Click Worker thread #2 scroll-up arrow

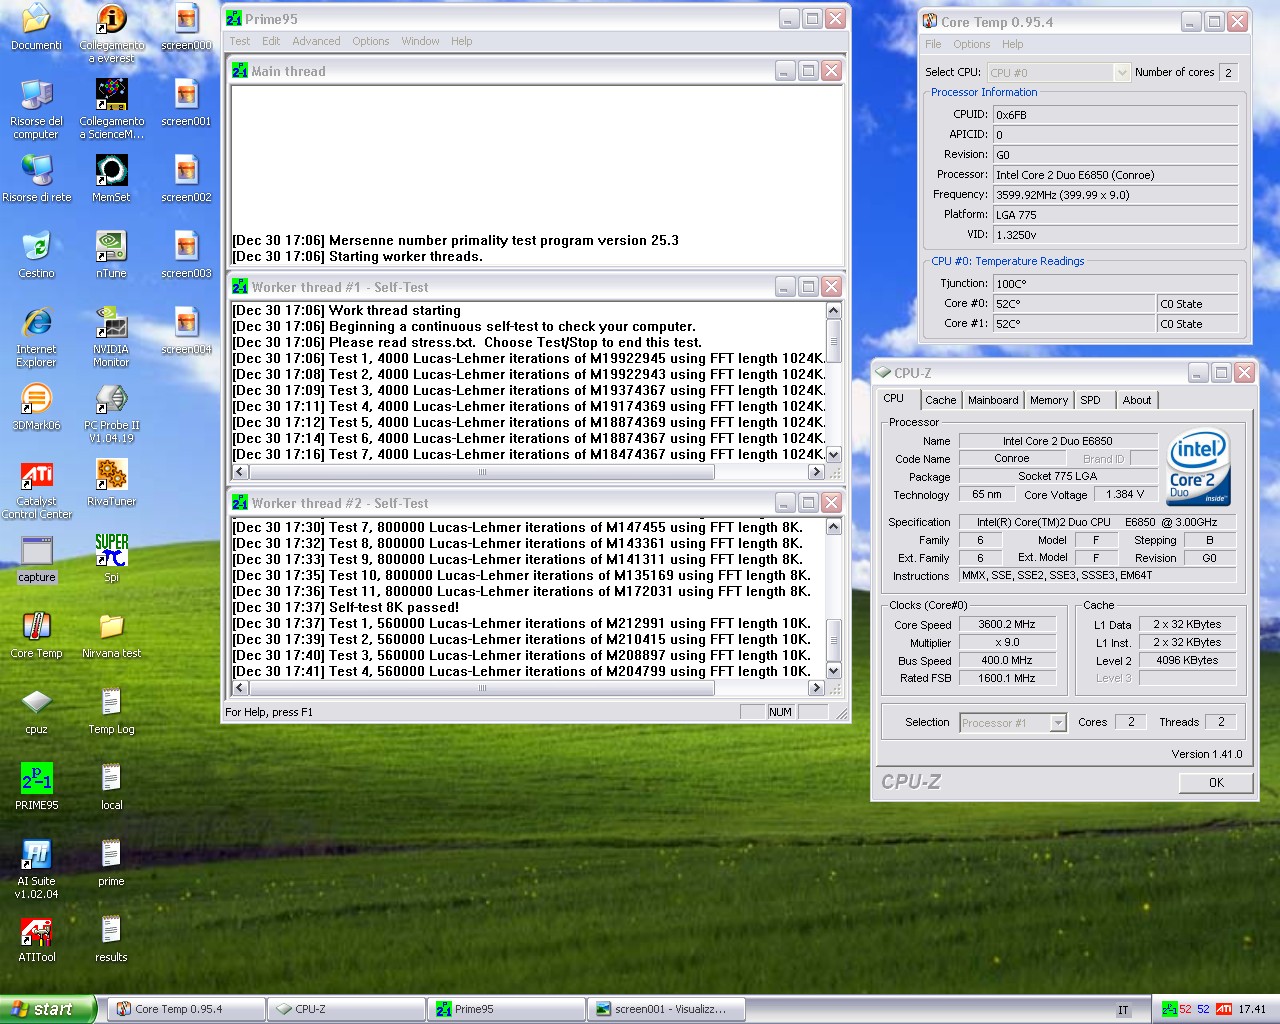[x=834, y=526]
